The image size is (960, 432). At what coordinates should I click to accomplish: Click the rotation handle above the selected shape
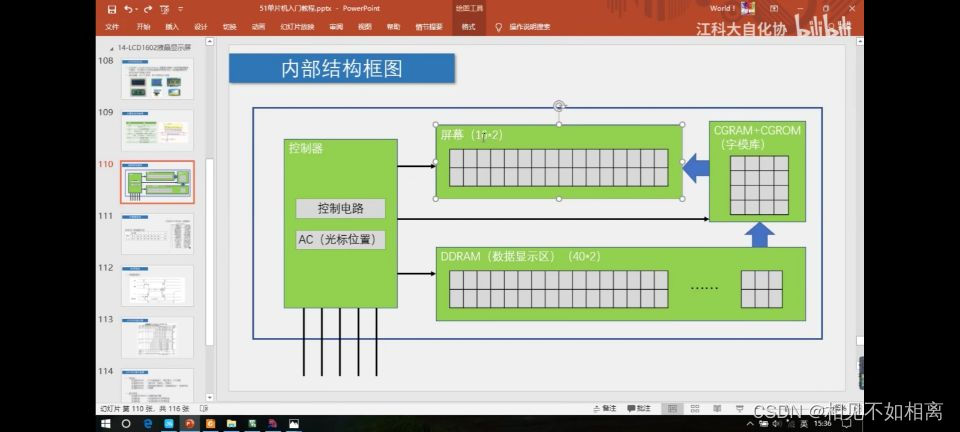tap(558, 106)
